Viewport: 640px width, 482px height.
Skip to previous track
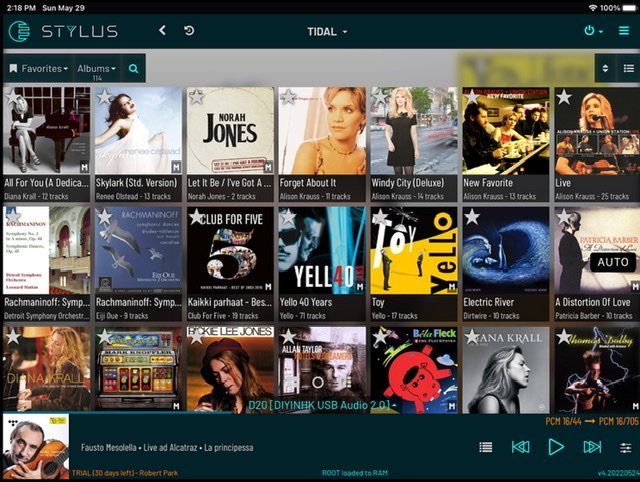[520, 447]
